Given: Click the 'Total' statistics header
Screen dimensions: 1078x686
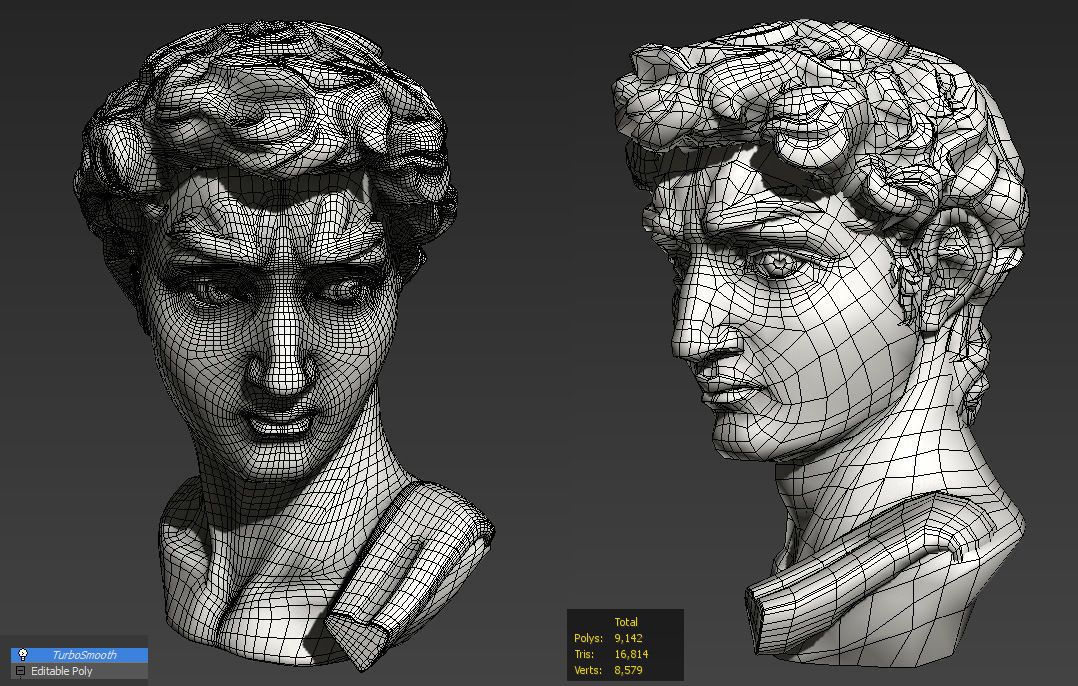Looking at the screenshot, I should point(626,622).
